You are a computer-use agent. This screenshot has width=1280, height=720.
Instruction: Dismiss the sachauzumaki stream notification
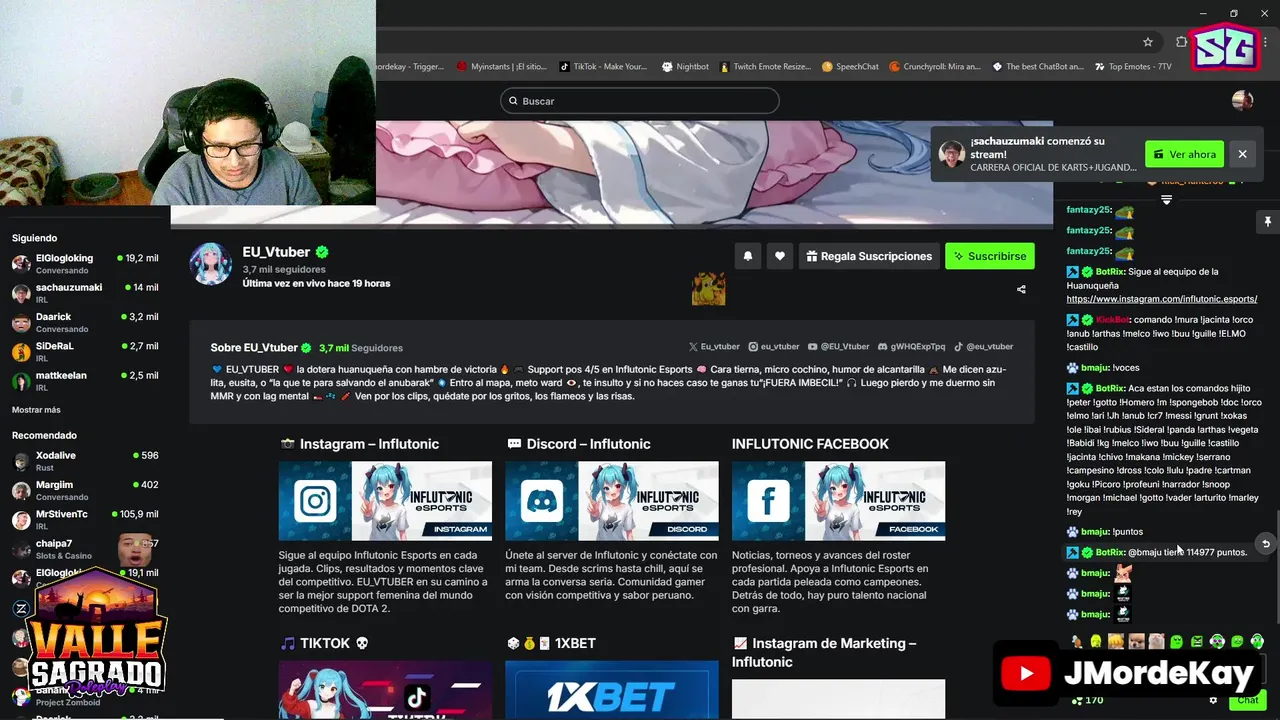1242,154
